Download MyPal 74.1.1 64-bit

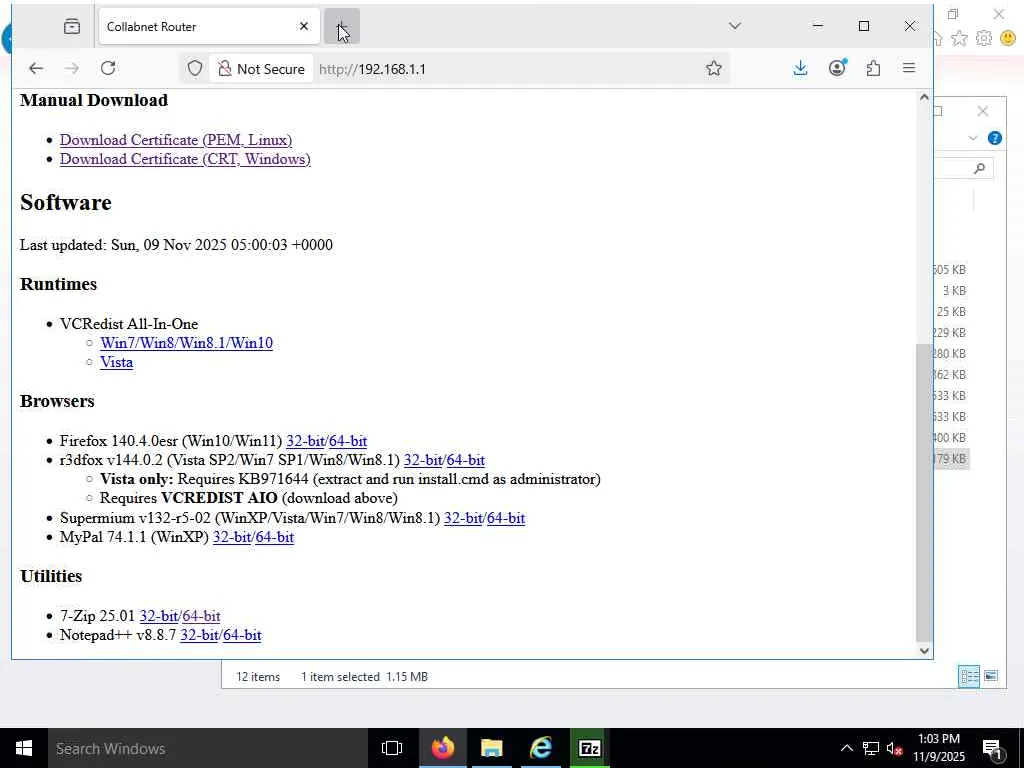pyautogui.click(x=274, y=537)
